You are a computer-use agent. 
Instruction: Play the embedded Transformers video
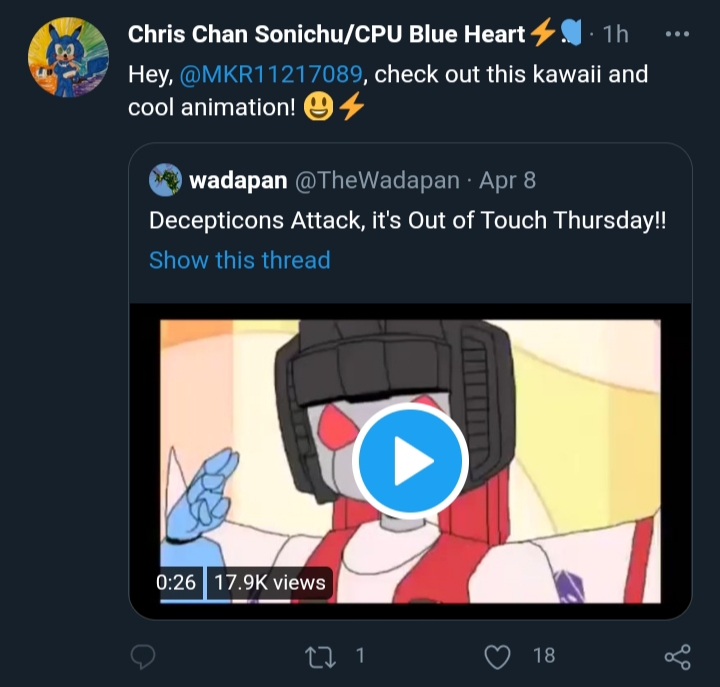tap(410, 461)
